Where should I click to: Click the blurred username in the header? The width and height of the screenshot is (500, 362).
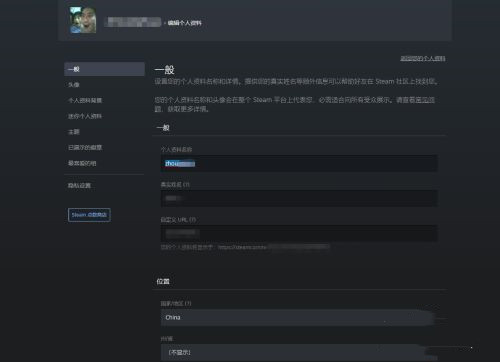tap(133, 22)
